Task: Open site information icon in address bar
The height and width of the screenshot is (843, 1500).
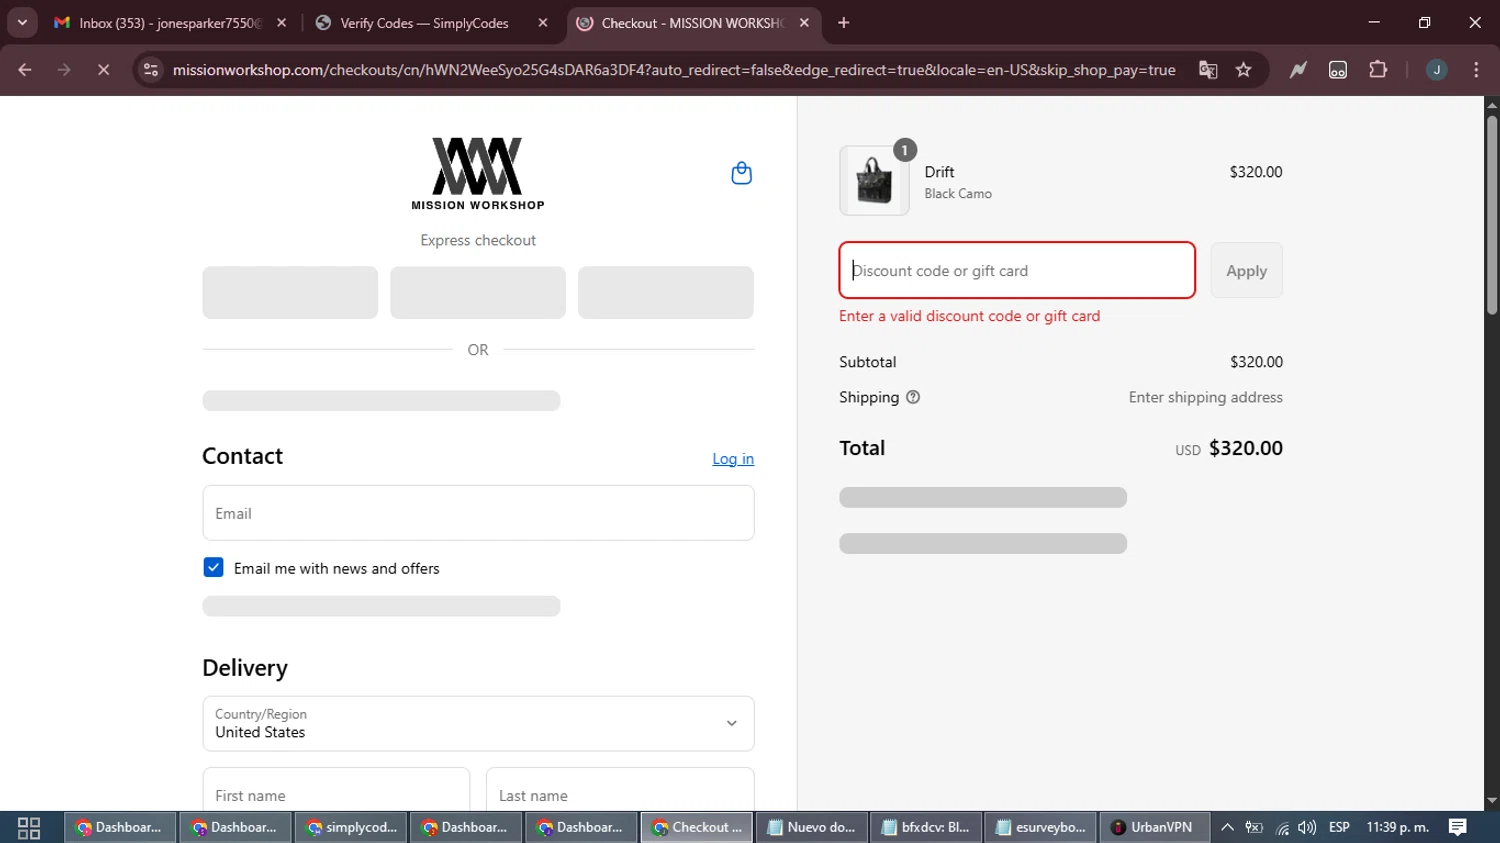Action: (x=150, y=69)
